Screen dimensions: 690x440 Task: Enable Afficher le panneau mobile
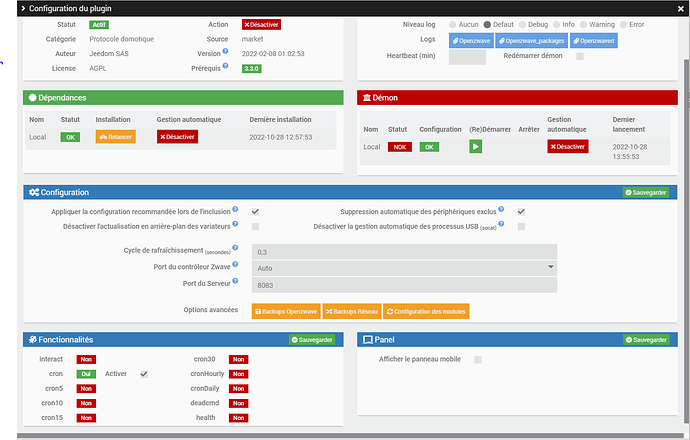[478, 359]
